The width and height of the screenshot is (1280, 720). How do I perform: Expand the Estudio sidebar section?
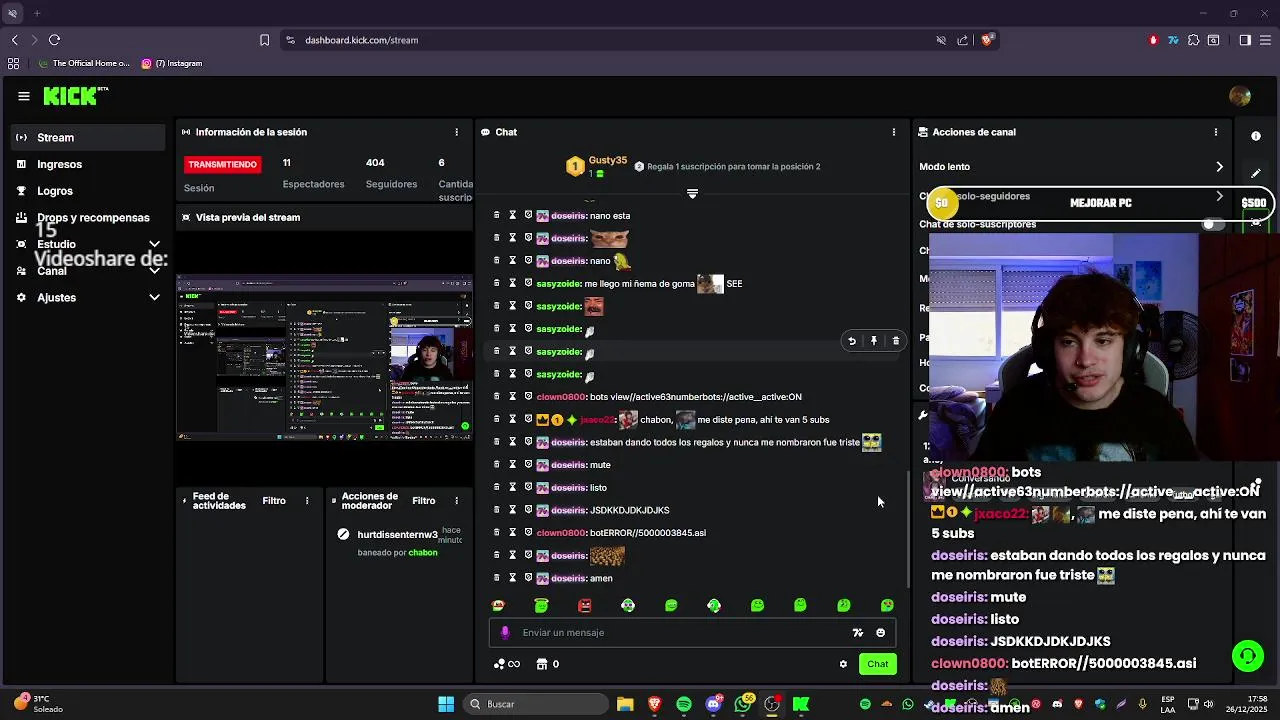(x=155, y=244)
